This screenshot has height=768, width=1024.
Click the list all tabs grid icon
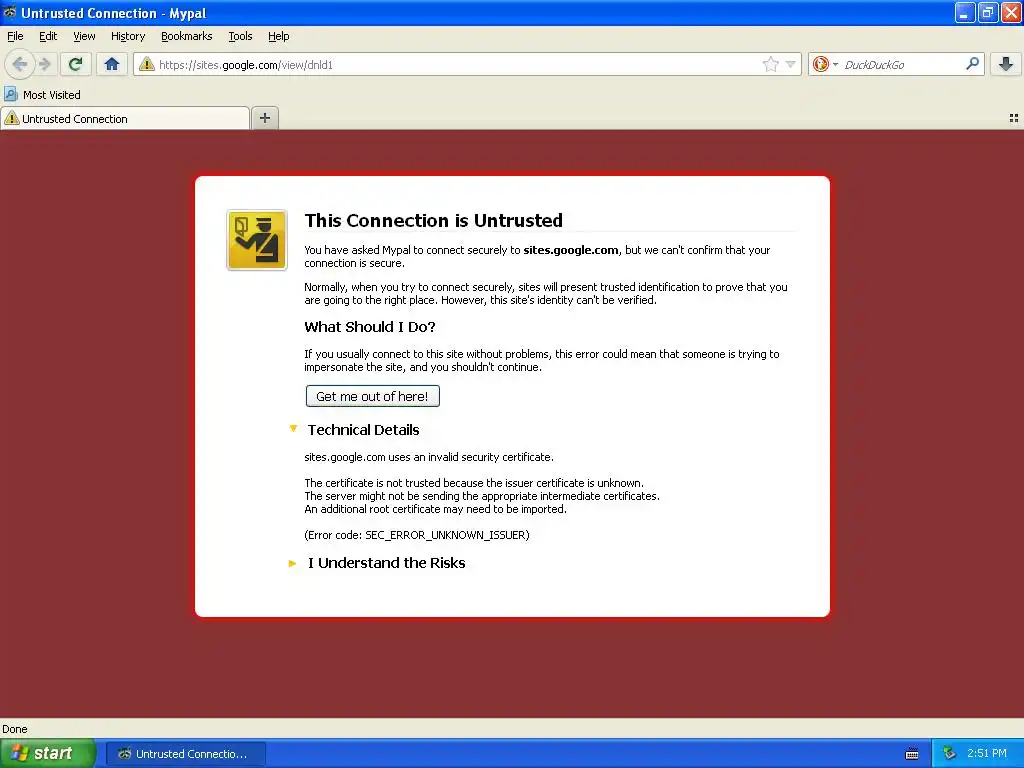click(x=1014, y=118)
